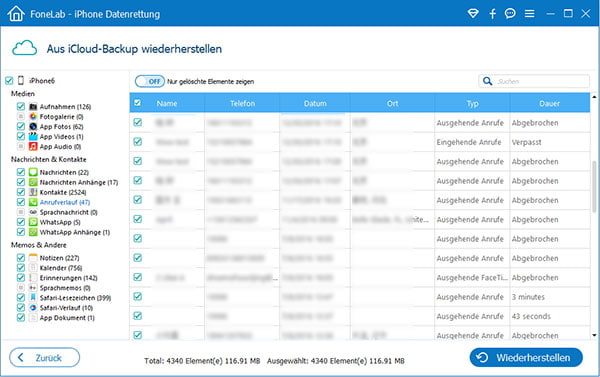Click the vertical scrollbar thumb of the table
Viewport: 600px width, 377px height.
coord(594,186)
